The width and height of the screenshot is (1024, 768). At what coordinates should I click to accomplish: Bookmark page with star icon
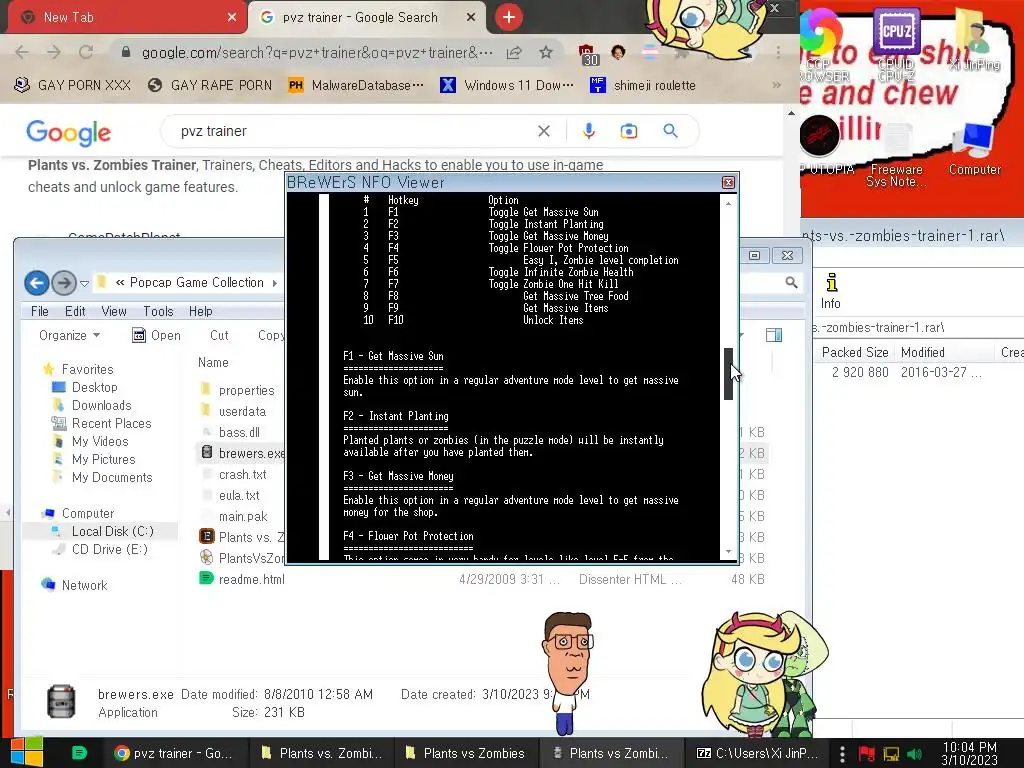point(546,52)
